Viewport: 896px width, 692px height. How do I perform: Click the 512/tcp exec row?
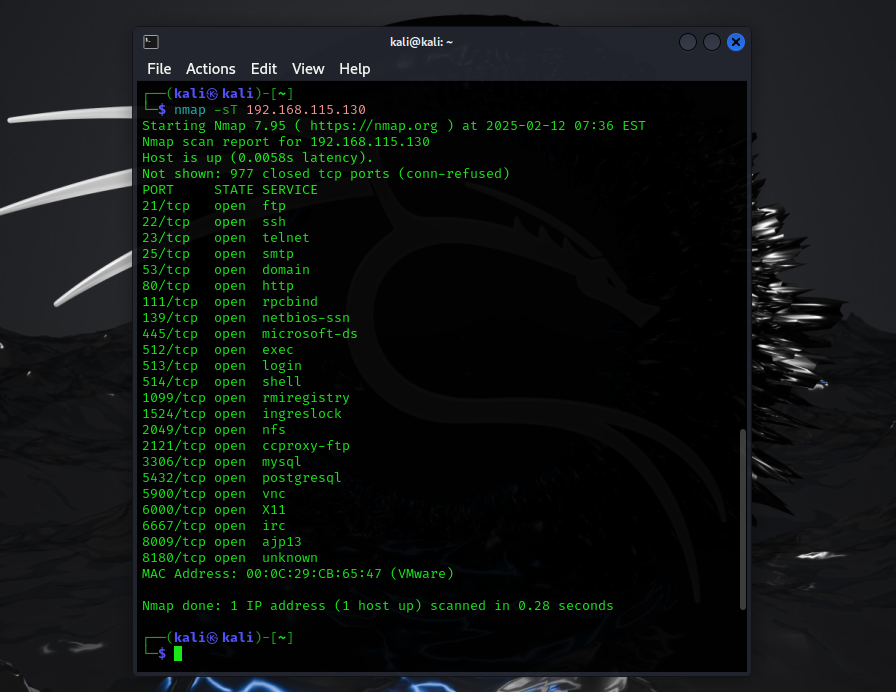pos(218,350)
